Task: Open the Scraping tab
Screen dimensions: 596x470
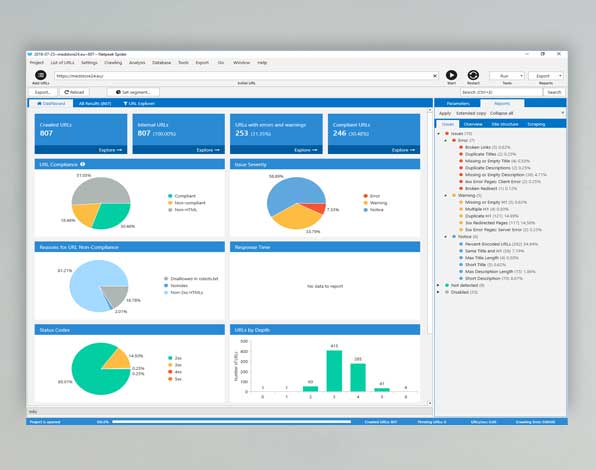Action: point(536,124)
